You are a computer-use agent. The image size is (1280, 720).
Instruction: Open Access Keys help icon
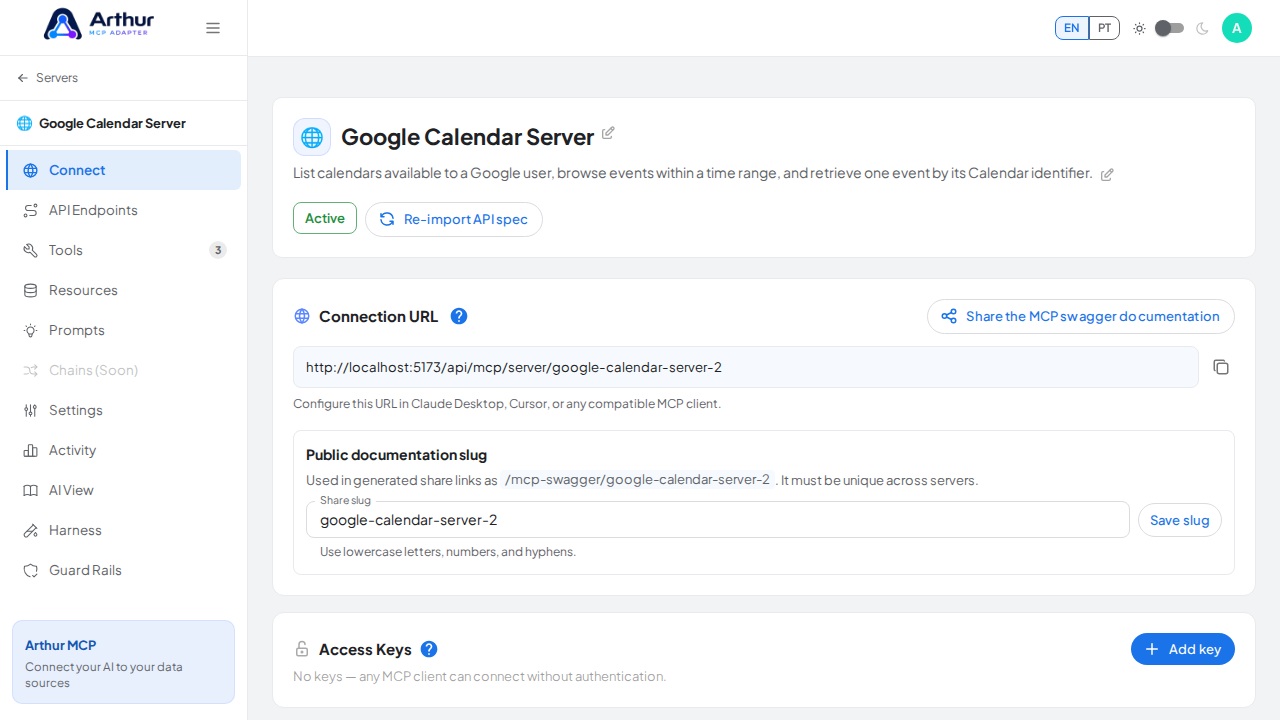tap(429, 649)
